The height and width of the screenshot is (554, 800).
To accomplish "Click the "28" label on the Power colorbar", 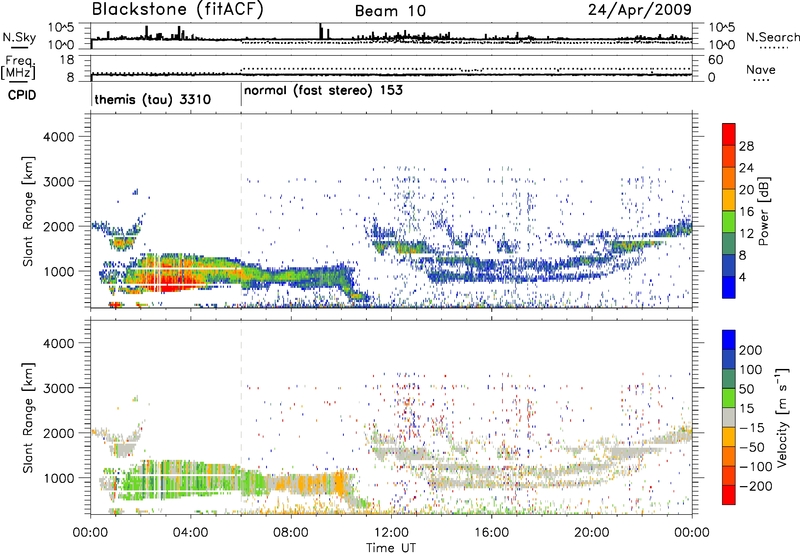I will click(x=746, y=146).
